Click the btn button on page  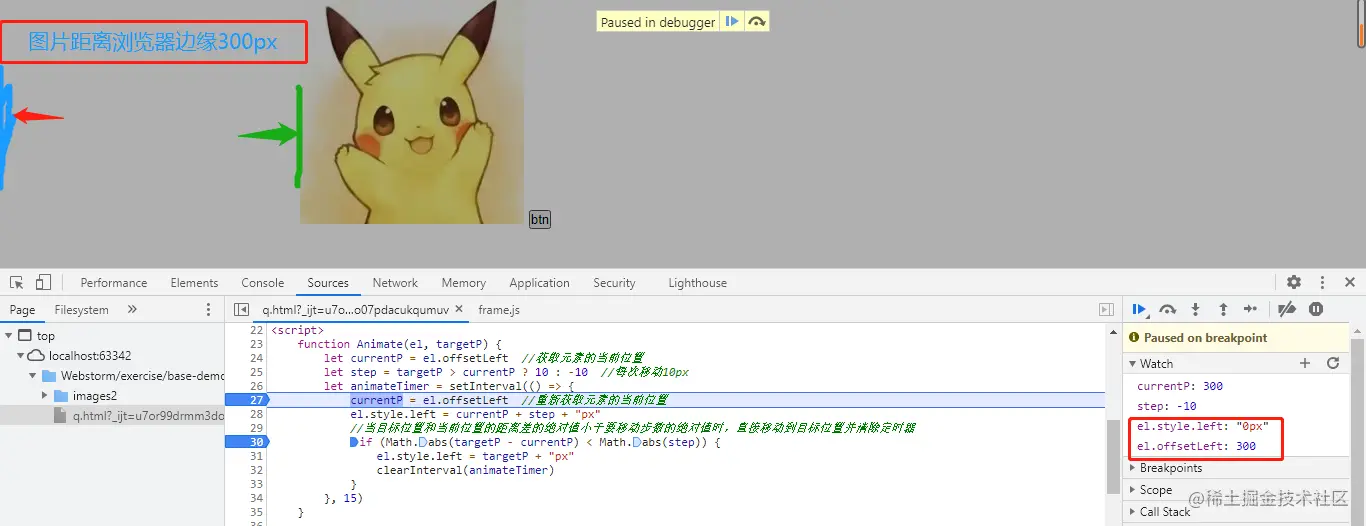(540, 220)
